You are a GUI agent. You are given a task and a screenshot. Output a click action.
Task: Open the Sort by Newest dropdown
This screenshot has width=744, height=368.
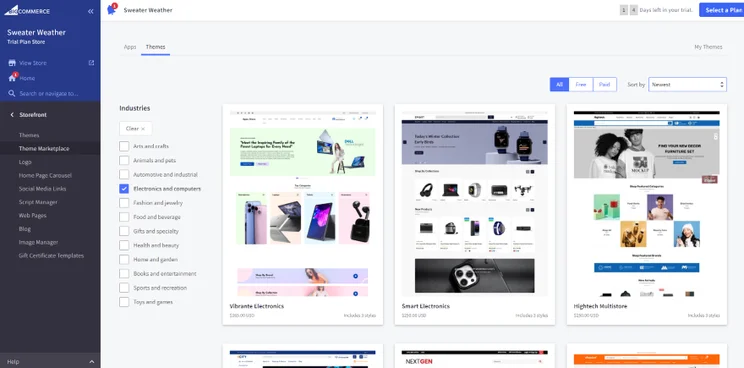pyautogui.click(x=687, y=84)
